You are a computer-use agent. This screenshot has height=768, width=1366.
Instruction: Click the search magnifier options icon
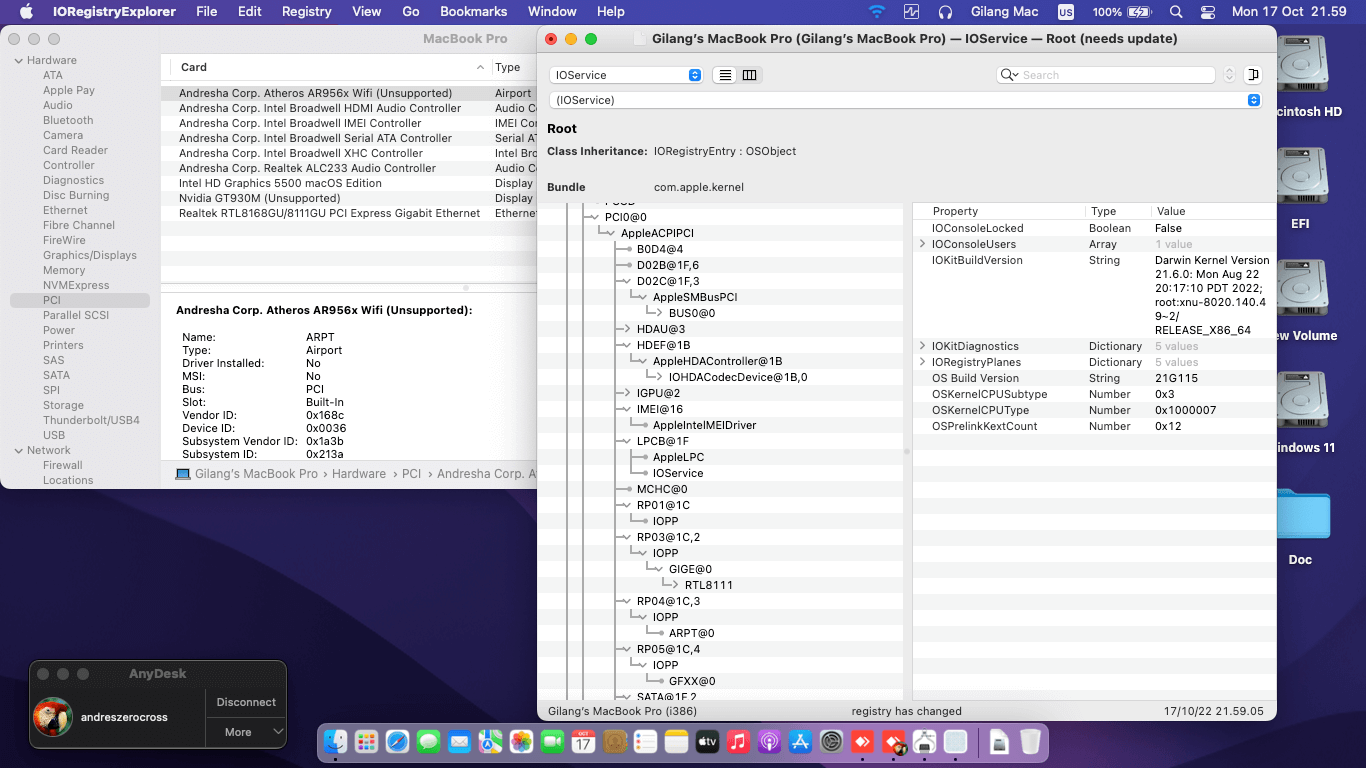click(x=1010, y=75)
